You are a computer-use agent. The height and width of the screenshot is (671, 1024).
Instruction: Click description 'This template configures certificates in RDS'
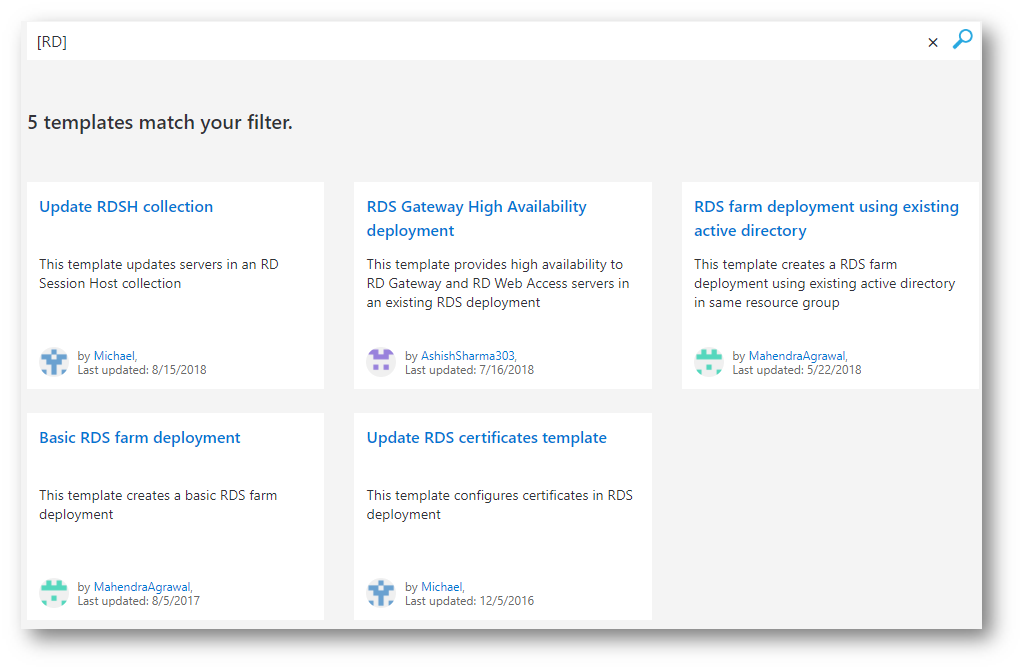pyautogui.click(x=500, y=505)
